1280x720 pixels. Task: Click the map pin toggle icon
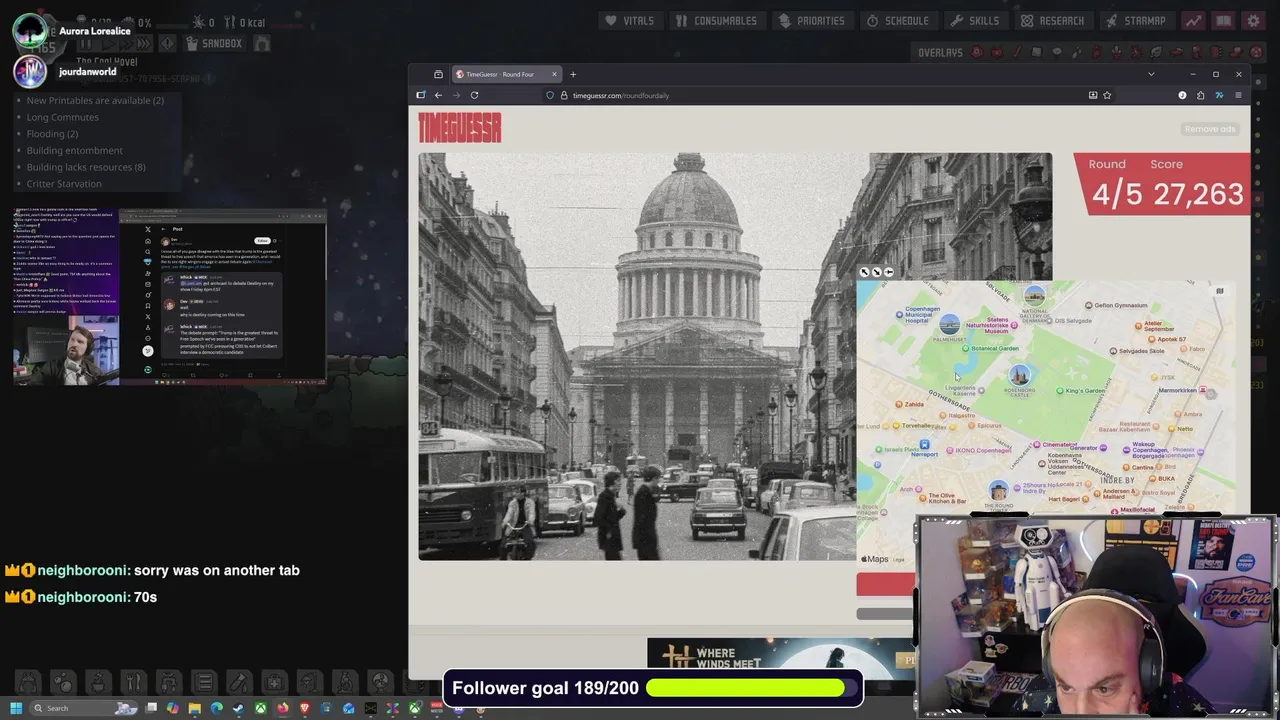tap(889, 272)
